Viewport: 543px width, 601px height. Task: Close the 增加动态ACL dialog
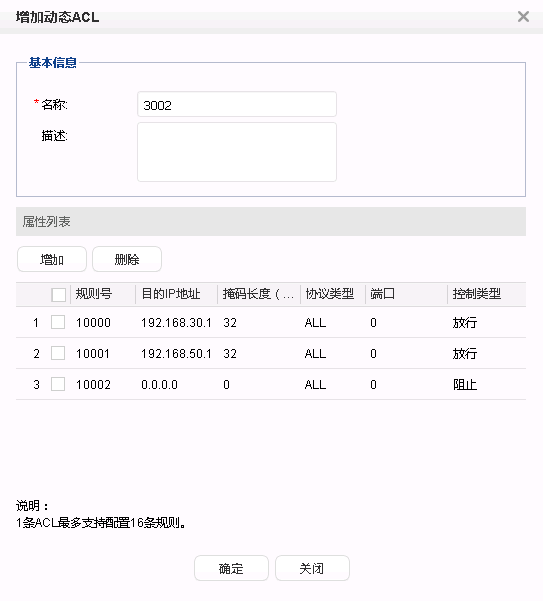pyautogui.click(x=523, y=17)
